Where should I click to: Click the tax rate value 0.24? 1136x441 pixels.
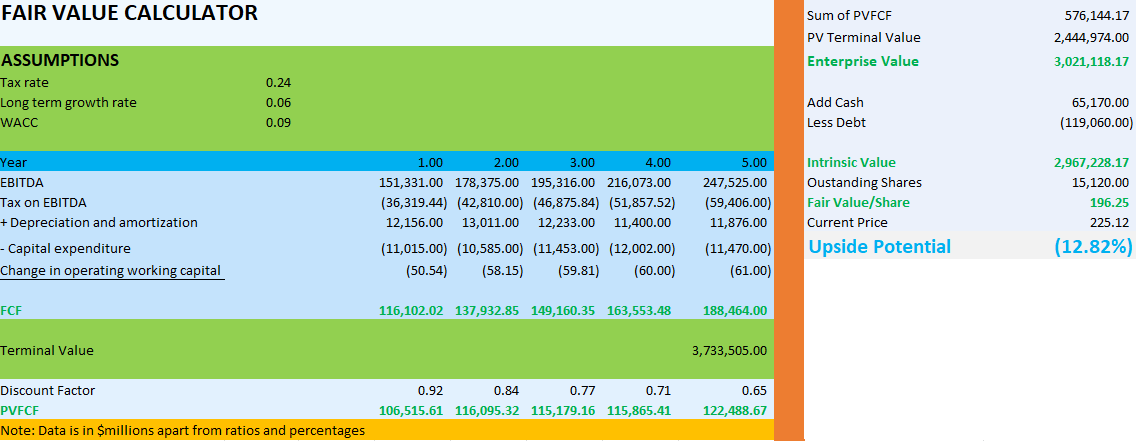point(278,83)
